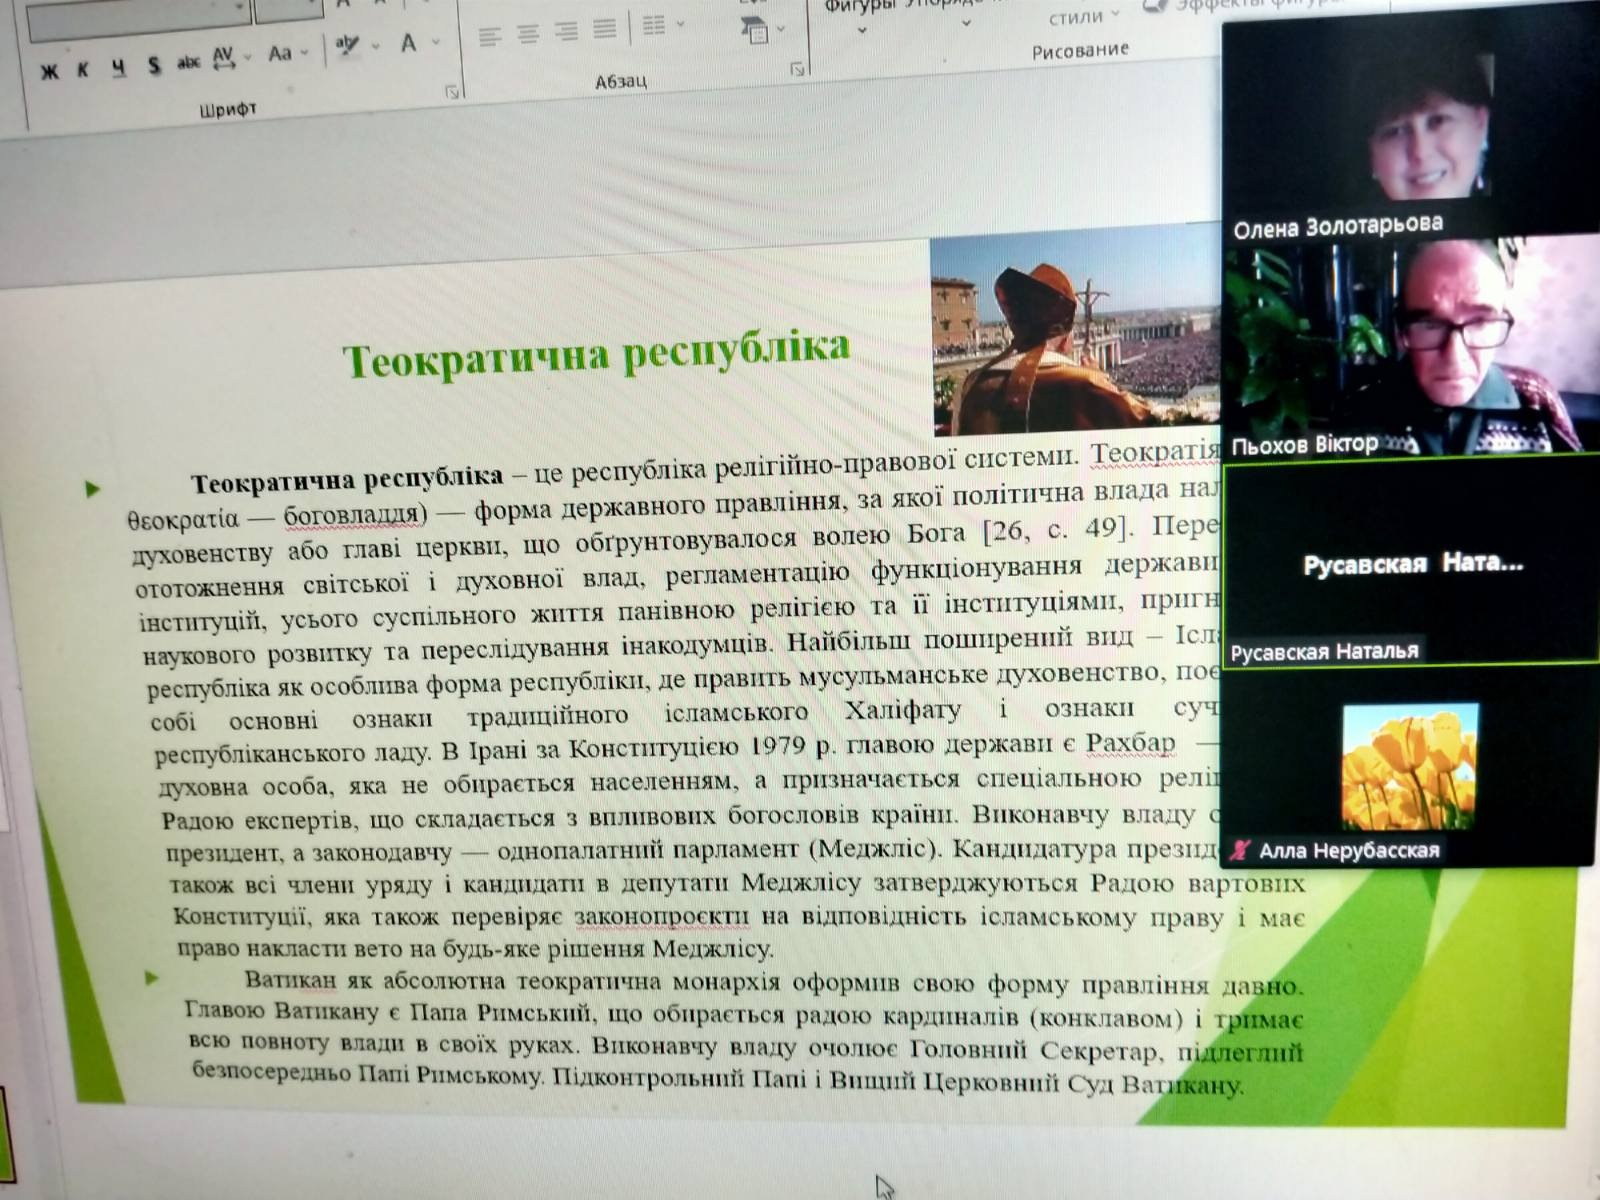Click the text highlight color icon
Screen dimensions: 1600x1200
coord(348,46)
